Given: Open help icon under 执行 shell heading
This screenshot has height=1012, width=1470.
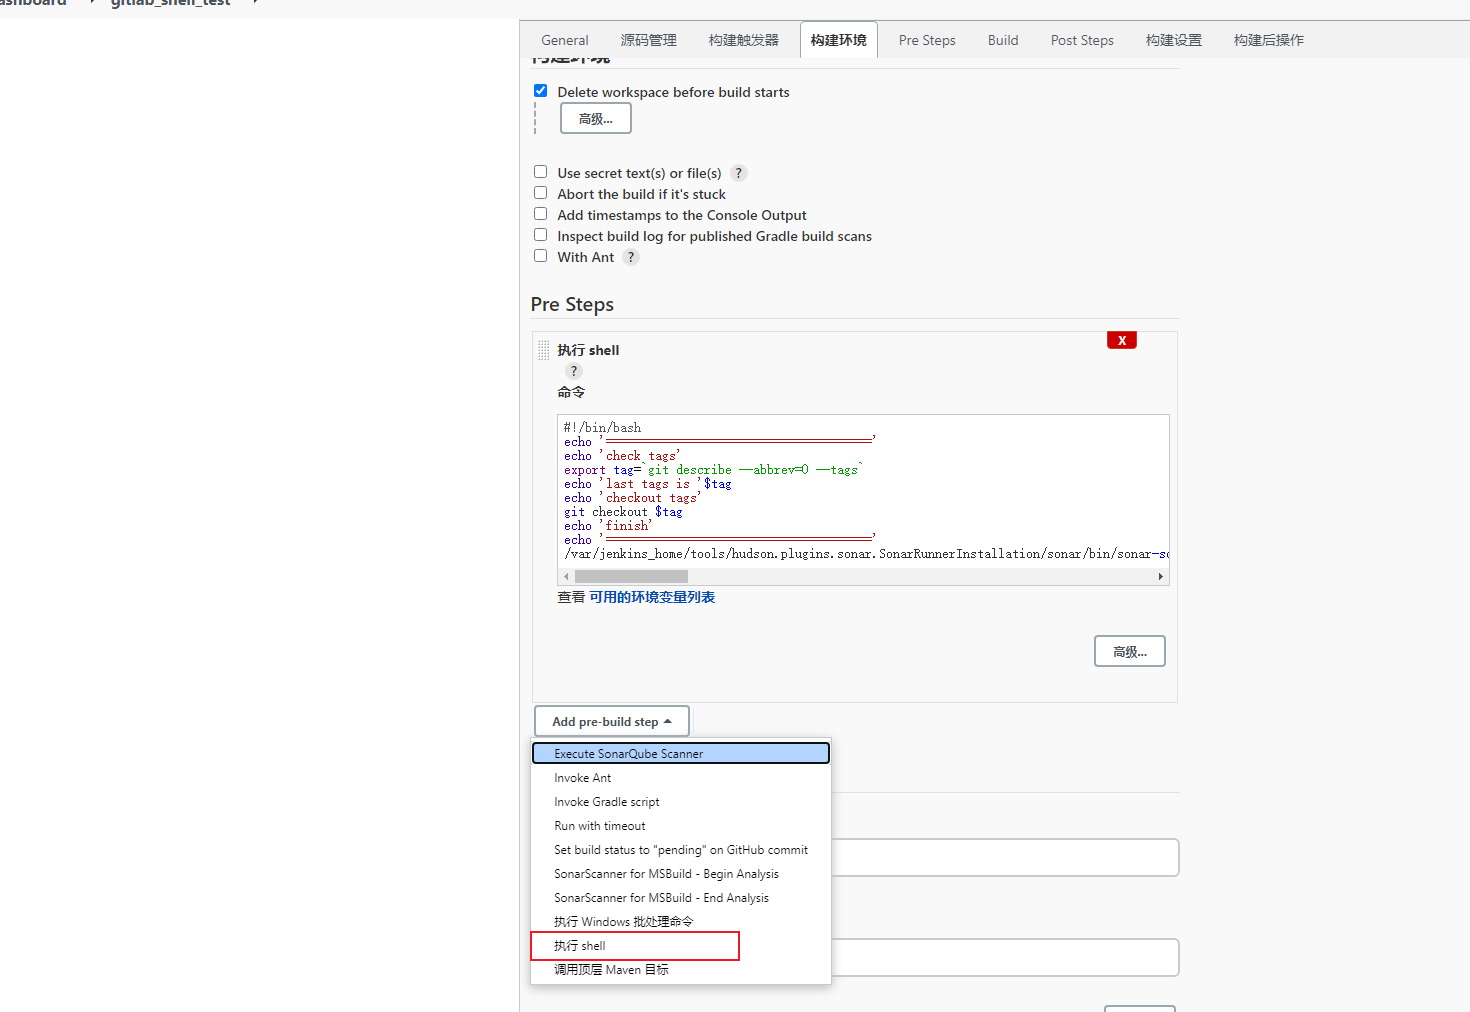Looking at the screenshot, I should [574, 371].
